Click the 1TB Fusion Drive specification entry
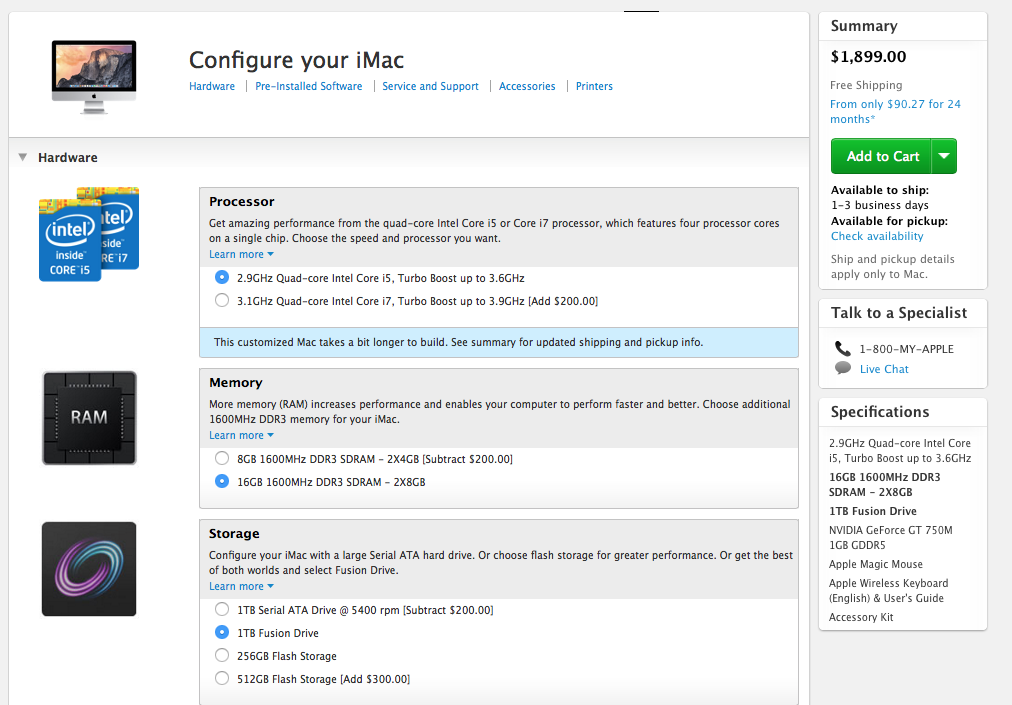The height and width of the screenshot is (705, 1012). (x=873, y=511)
